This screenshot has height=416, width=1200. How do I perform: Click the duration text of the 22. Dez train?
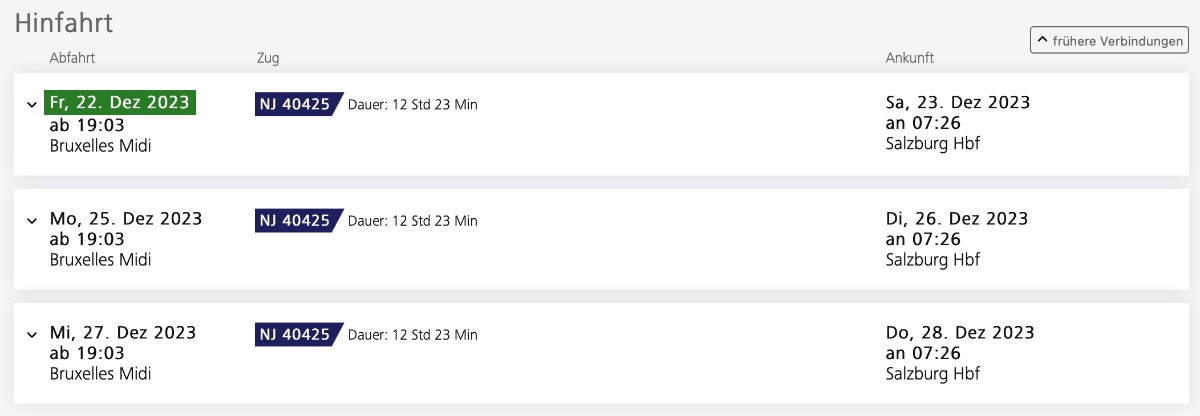(x=413, y=105)
